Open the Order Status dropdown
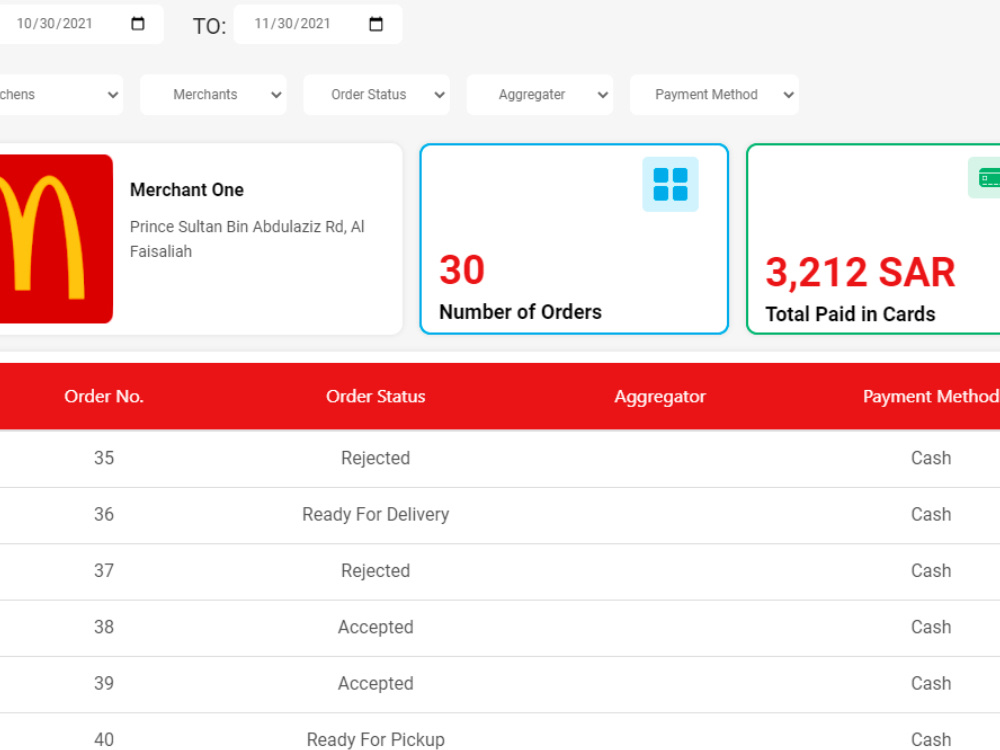This screenshot has width=1000, height=750. [376, 94]
